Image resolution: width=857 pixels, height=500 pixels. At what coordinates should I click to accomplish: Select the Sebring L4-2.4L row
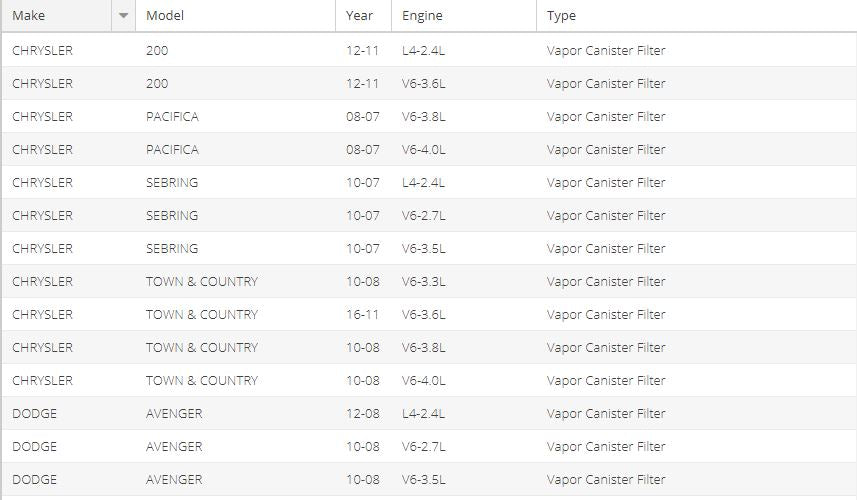coord(428,182)
